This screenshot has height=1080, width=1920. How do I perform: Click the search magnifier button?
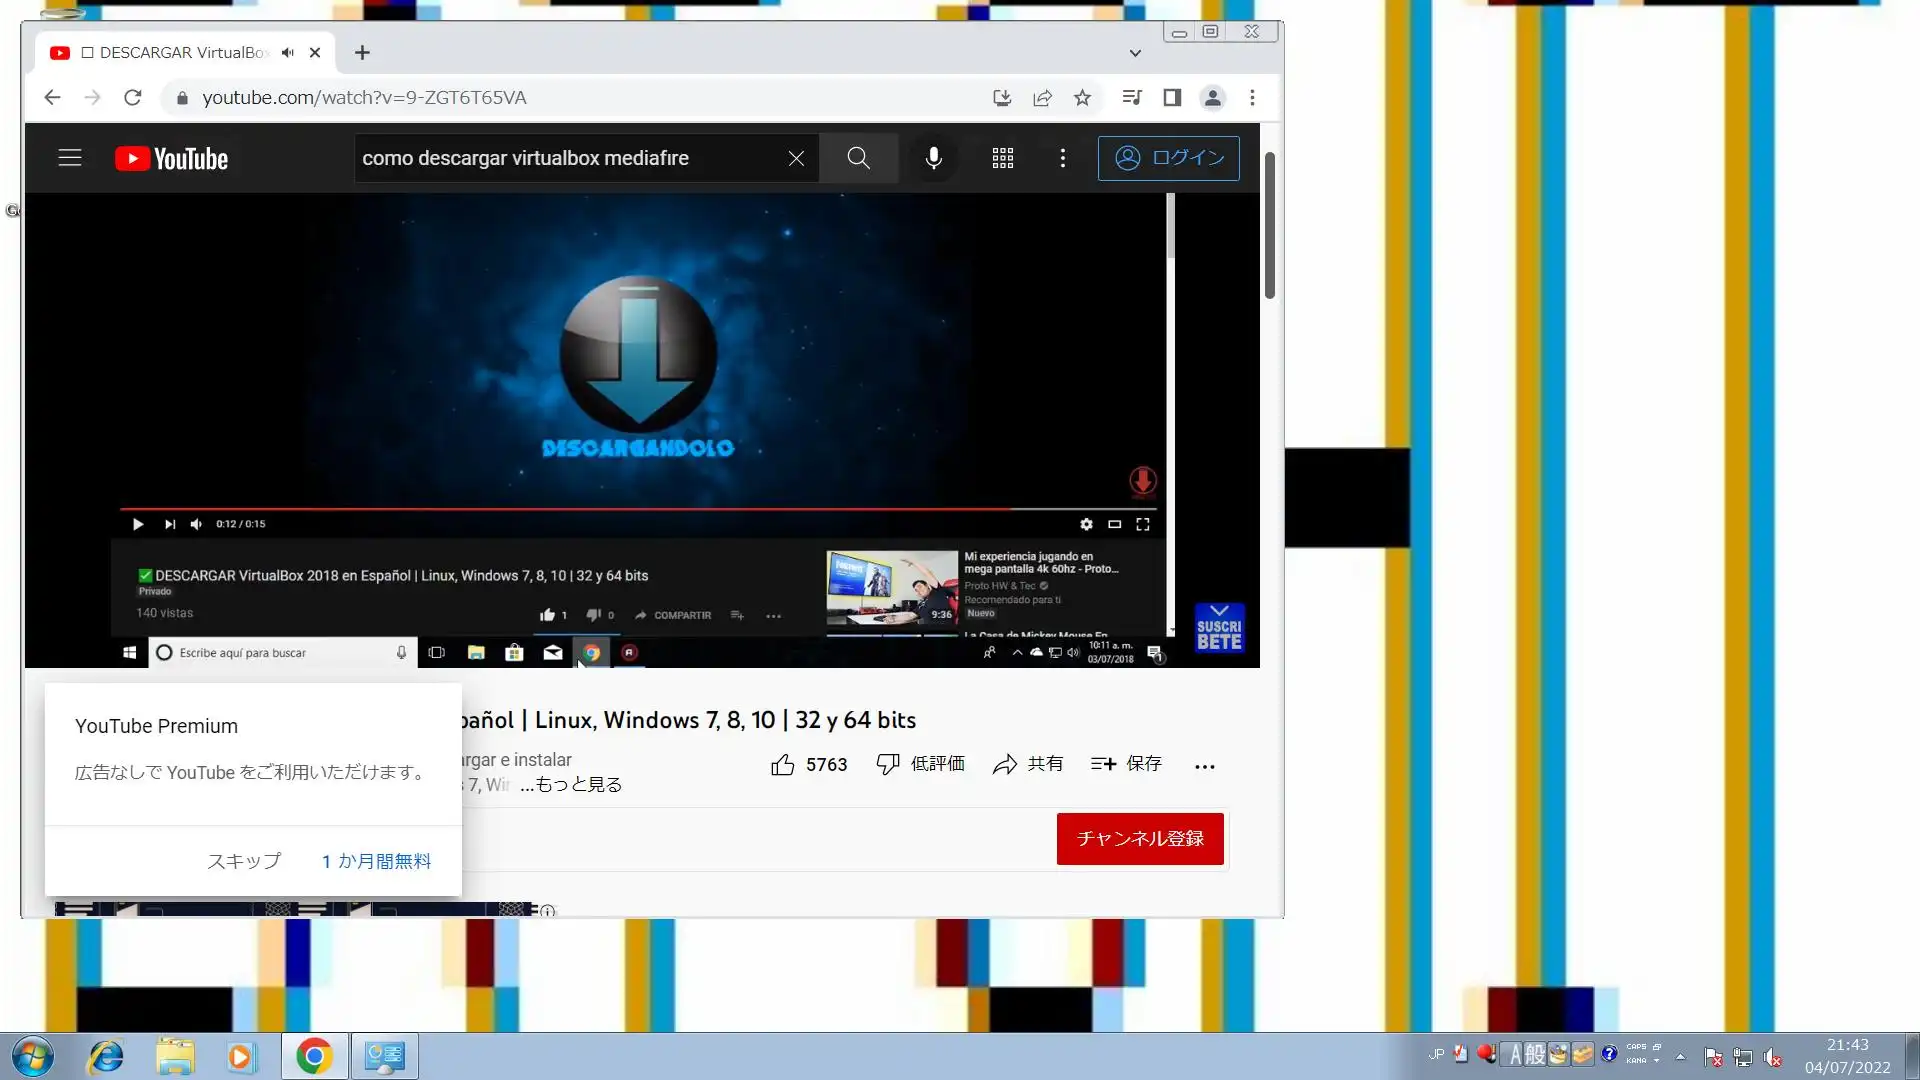click(858, 158)
